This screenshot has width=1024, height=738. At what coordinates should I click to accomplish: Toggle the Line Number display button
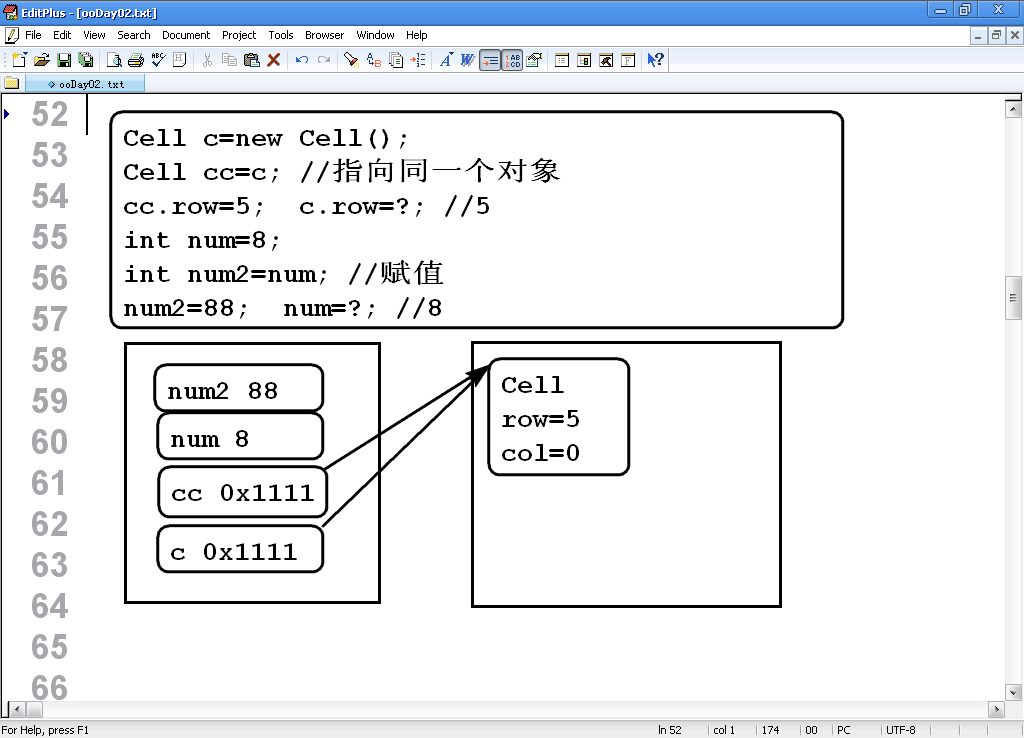pos(512,60)
